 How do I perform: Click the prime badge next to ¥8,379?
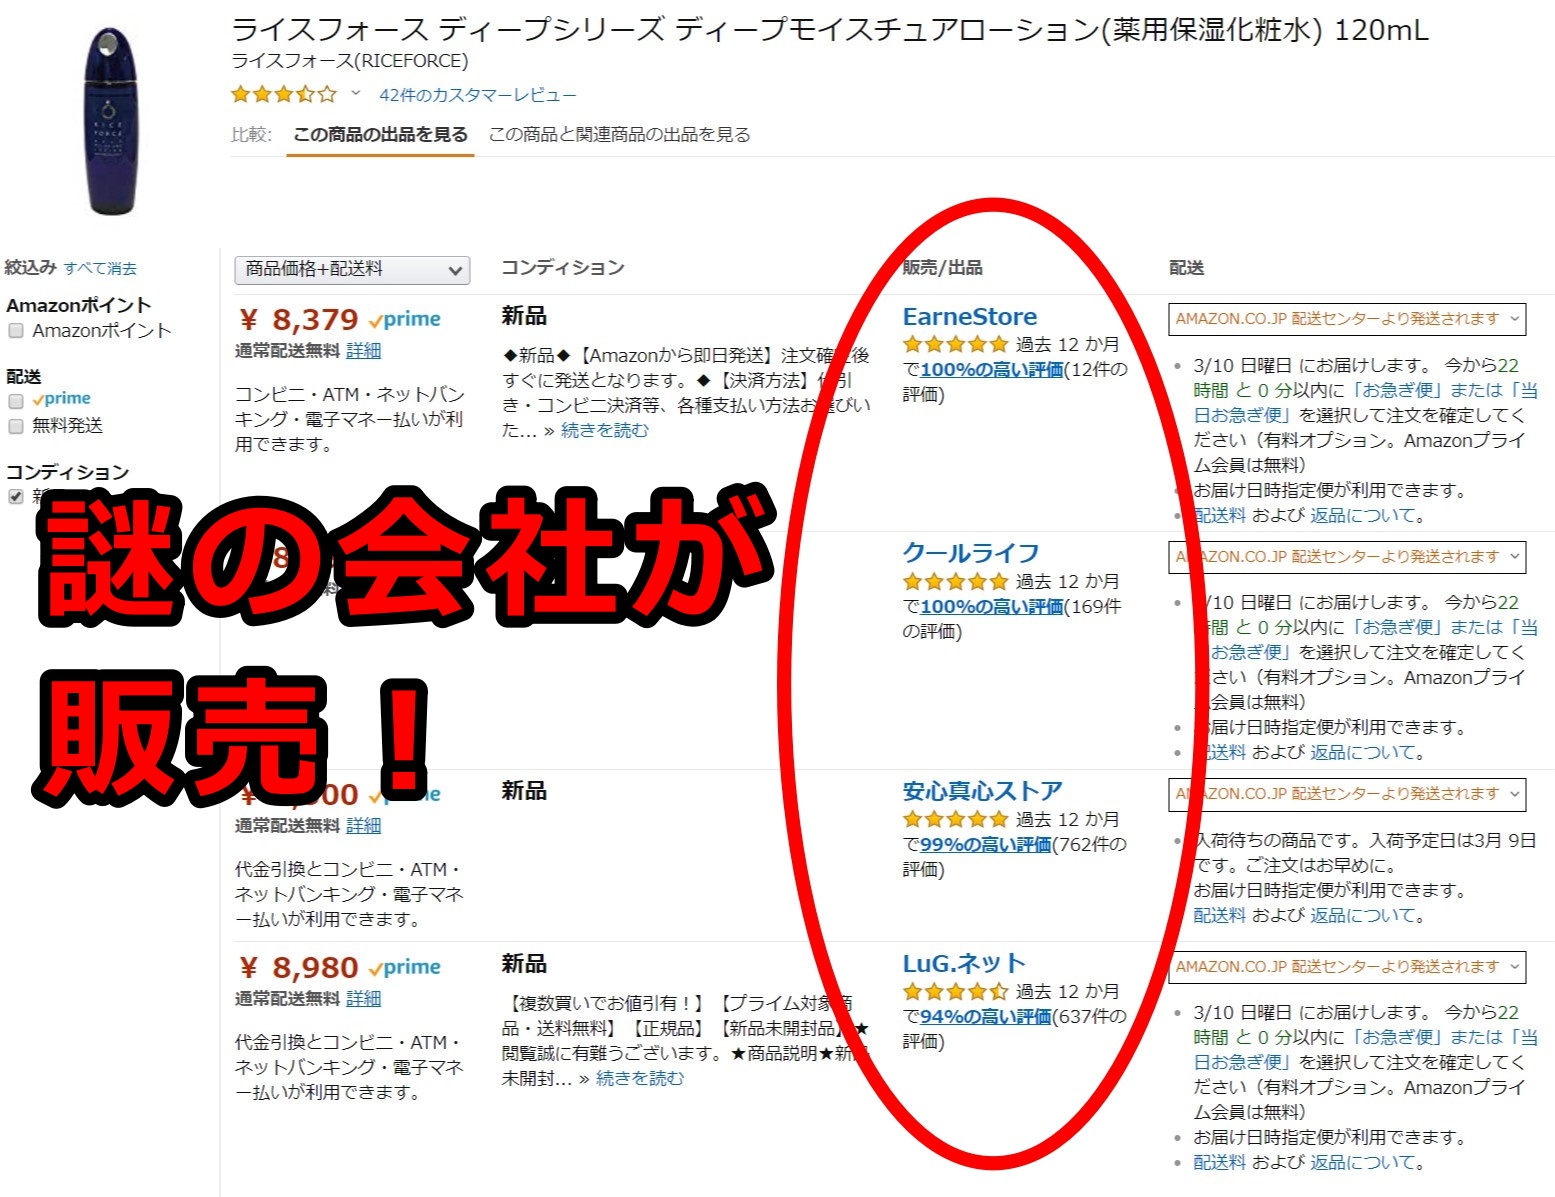[x=405, y=319]
